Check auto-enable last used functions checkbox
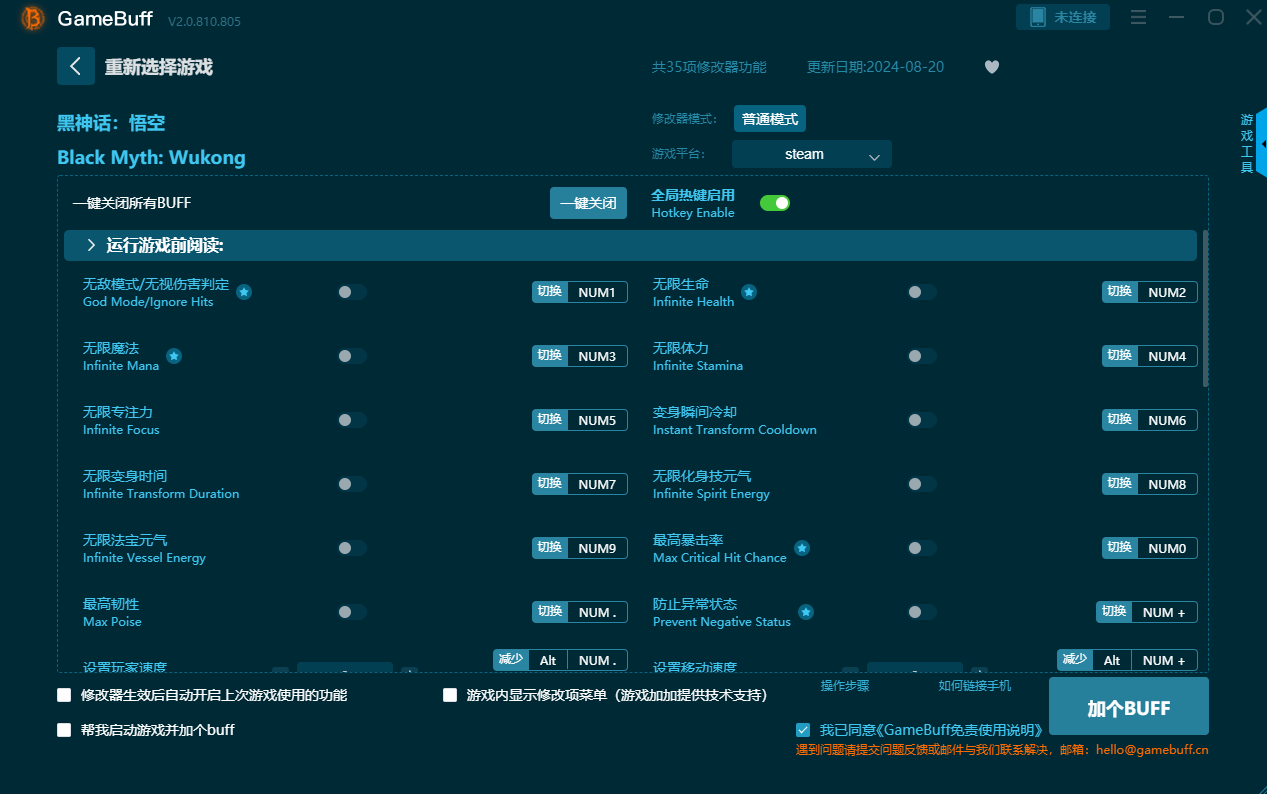The width and height of the screenshot is (1267, 794). click(x=64, y=695)
